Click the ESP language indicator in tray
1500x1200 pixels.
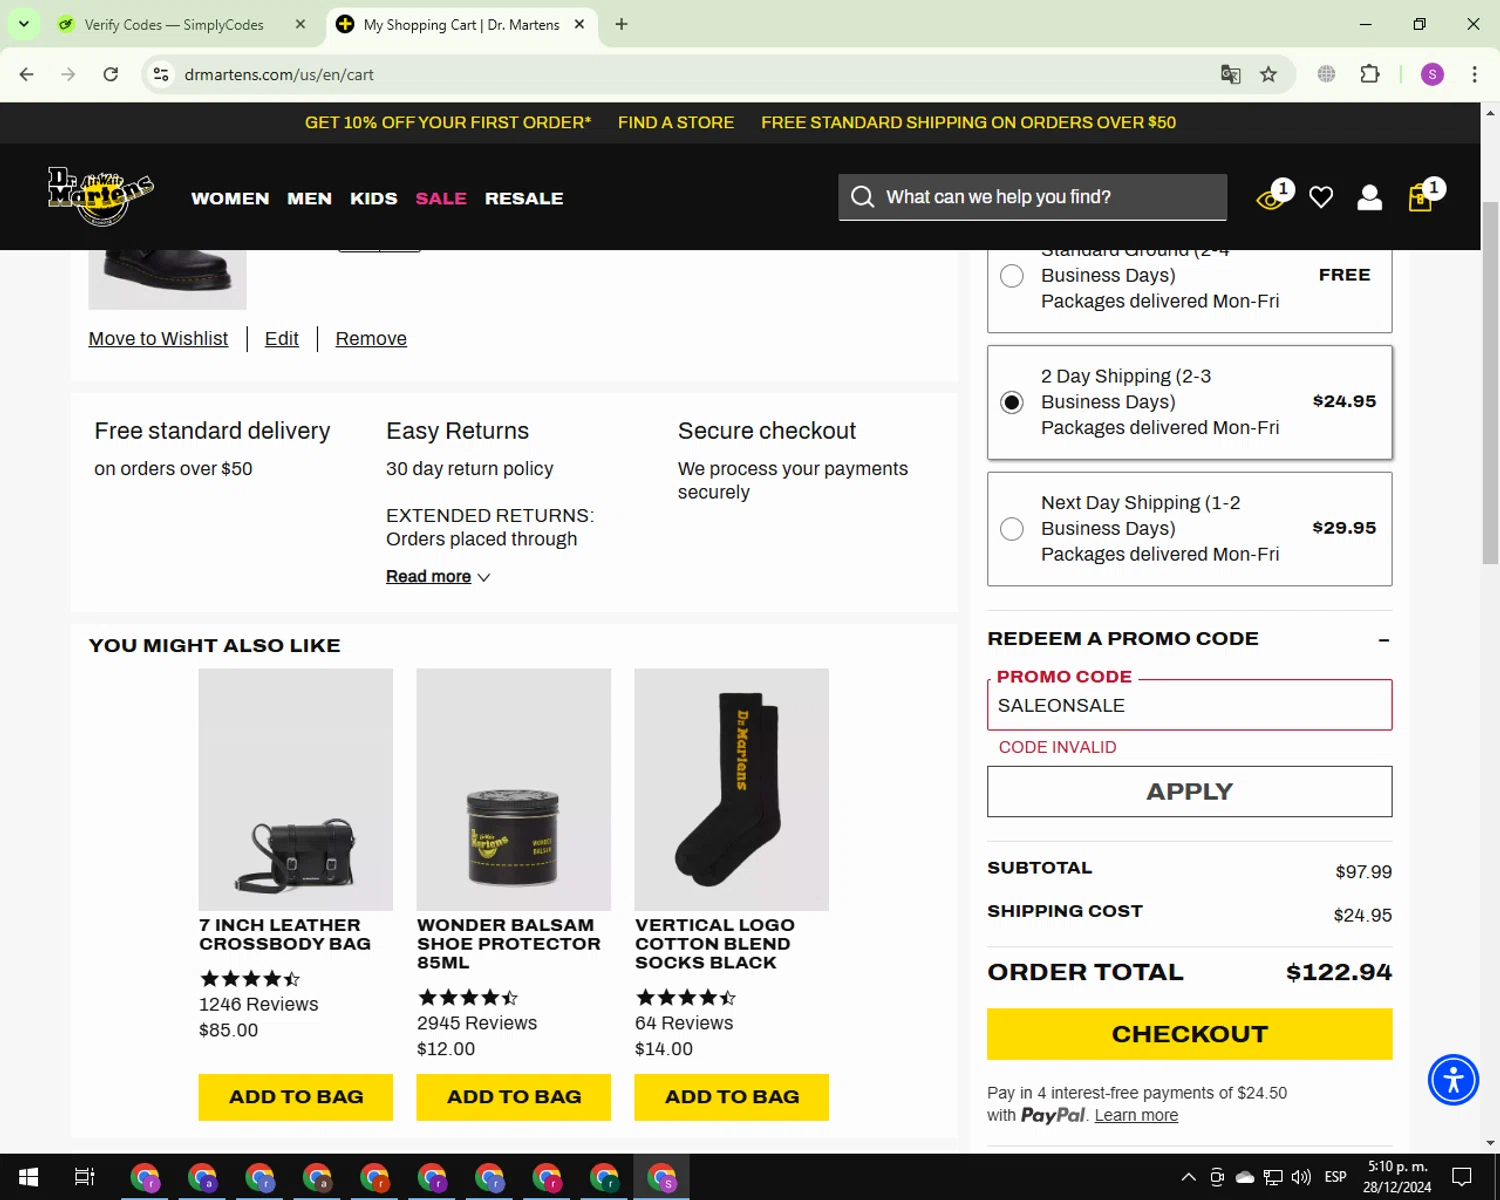(1335, 1177)
